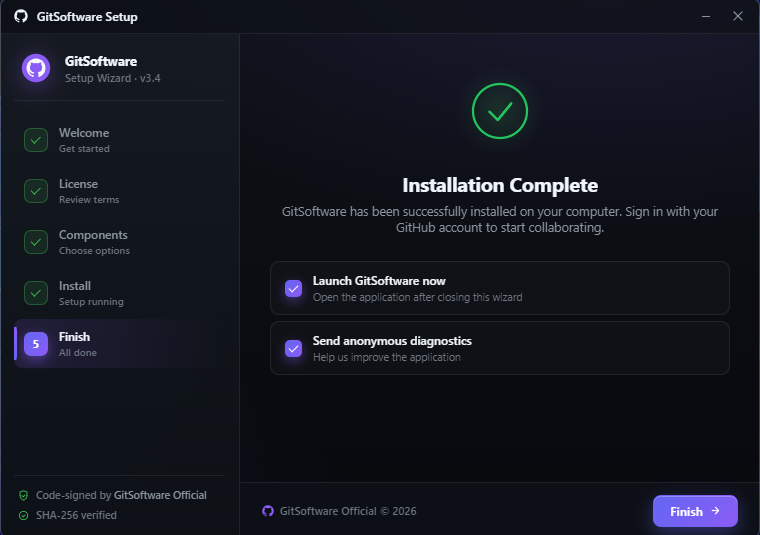This screenshot has height=535, width=760.
Task: Click the code-signed shield icon
Action: pos(24,495)
